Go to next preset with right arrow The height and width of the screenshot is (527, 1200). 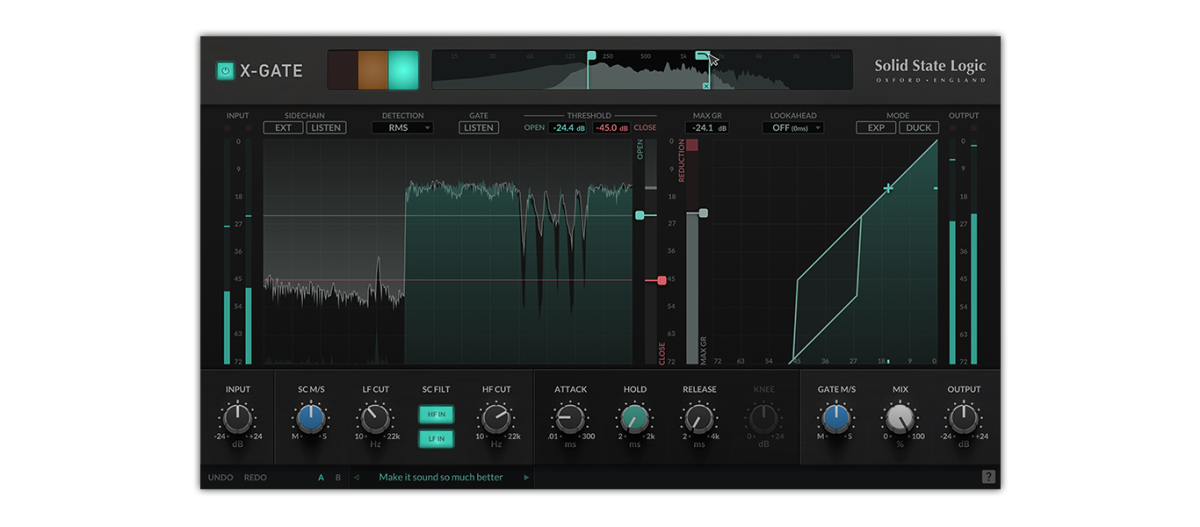pos(526,477)
